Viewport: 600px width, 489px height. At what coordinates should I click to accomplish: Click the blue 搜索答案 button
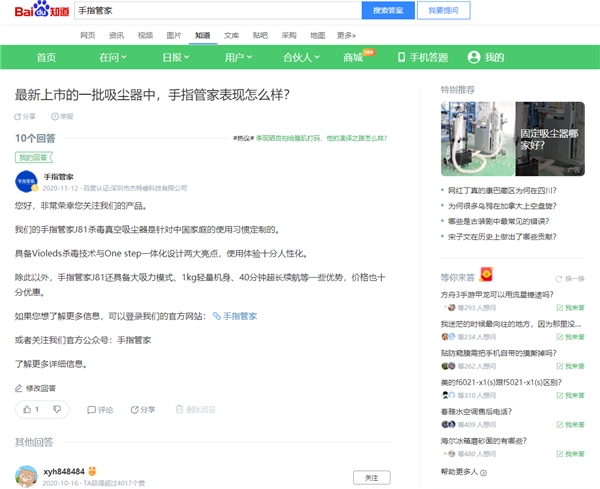[388, 10]
